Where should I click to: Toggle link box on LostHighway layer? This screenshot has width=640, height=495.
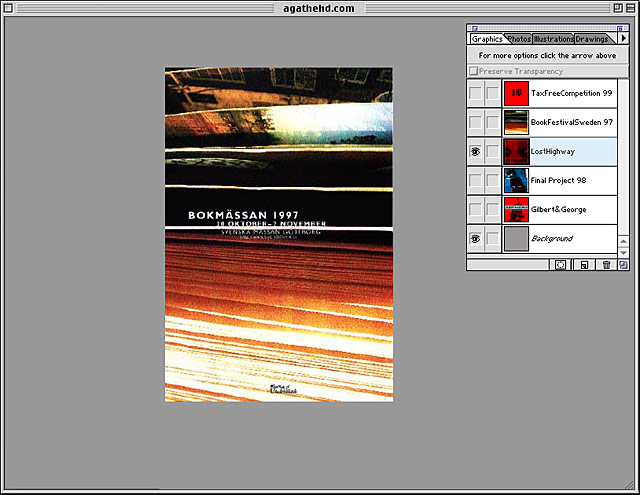pyautogui.click(x=493, y=151)
